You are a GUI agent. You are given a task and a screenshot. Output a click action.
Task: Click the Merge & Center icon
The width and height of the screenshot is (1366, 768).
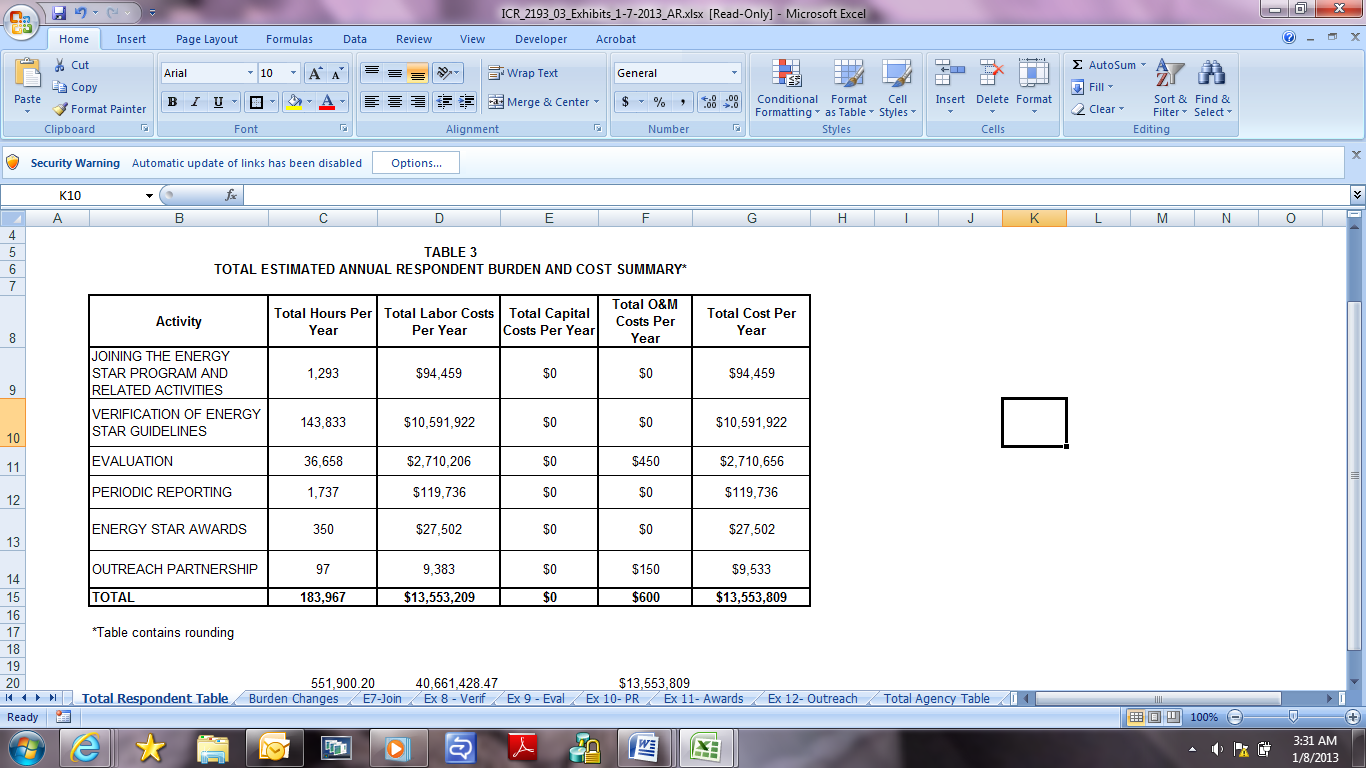[x=496, y=102]
